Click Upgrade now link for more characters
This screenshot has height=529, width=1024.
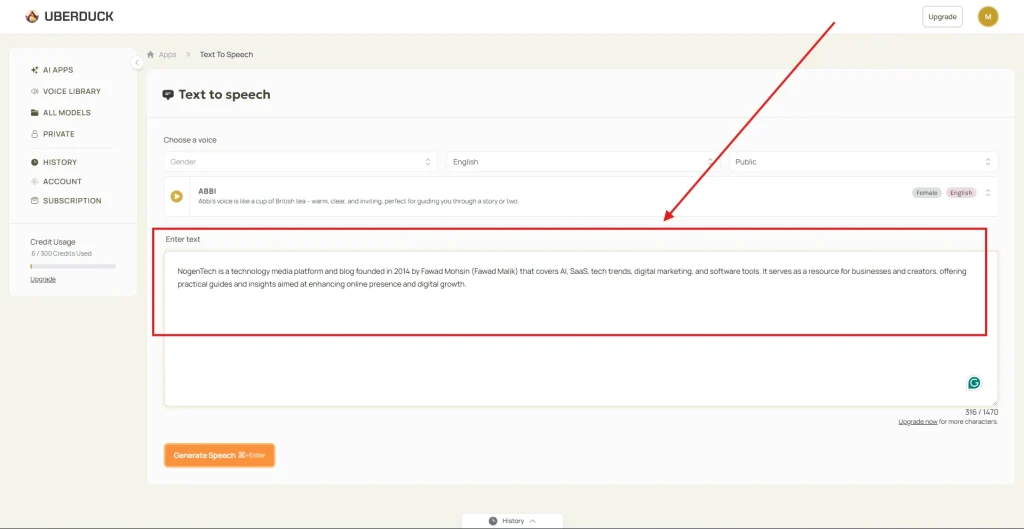coord(918,422)
